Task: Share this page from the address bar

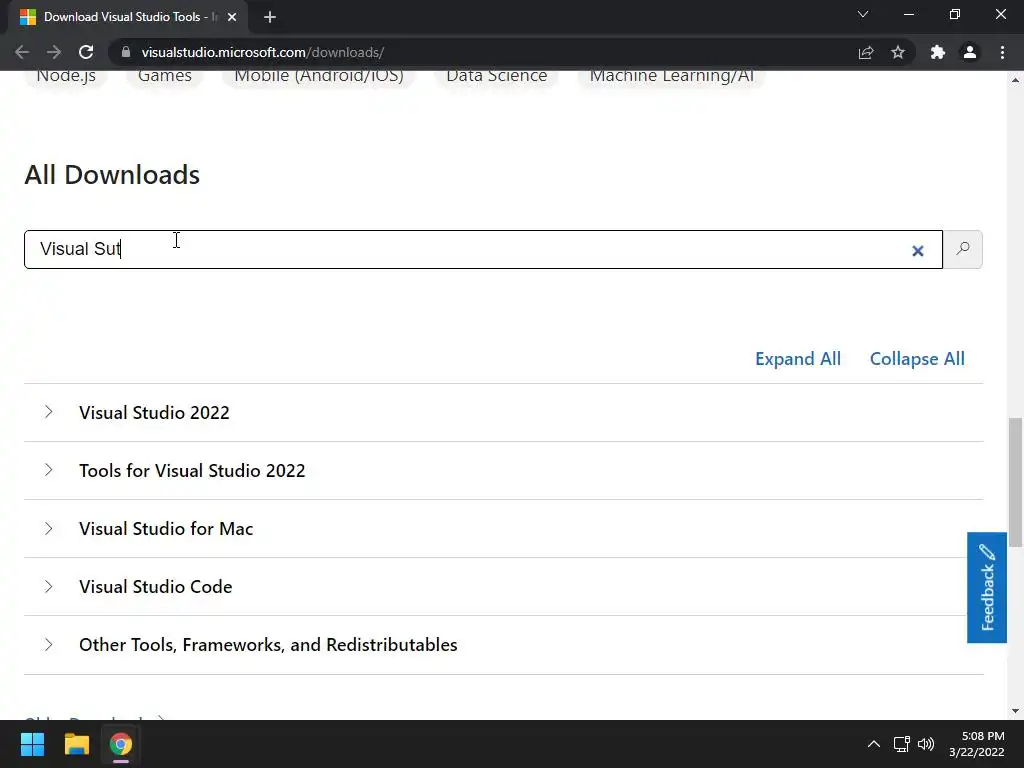Action: coord(866,52)
